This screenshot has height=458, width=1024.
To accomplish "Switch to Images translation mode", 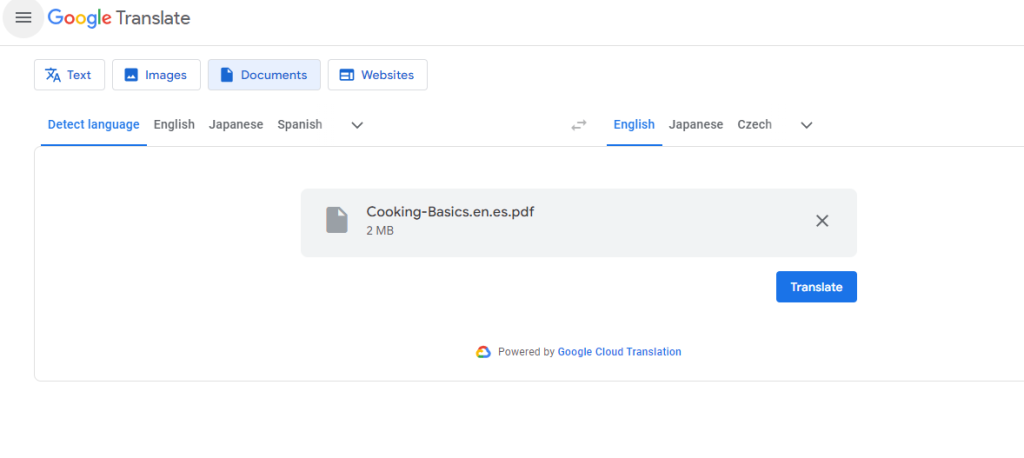I will 156,75.
